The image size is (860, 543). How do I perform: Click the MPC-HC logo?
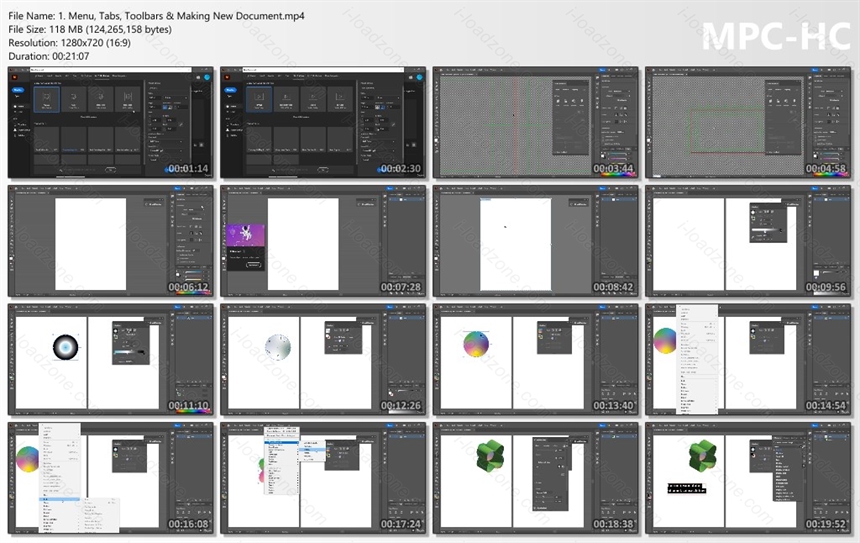[x=776, y=37]
